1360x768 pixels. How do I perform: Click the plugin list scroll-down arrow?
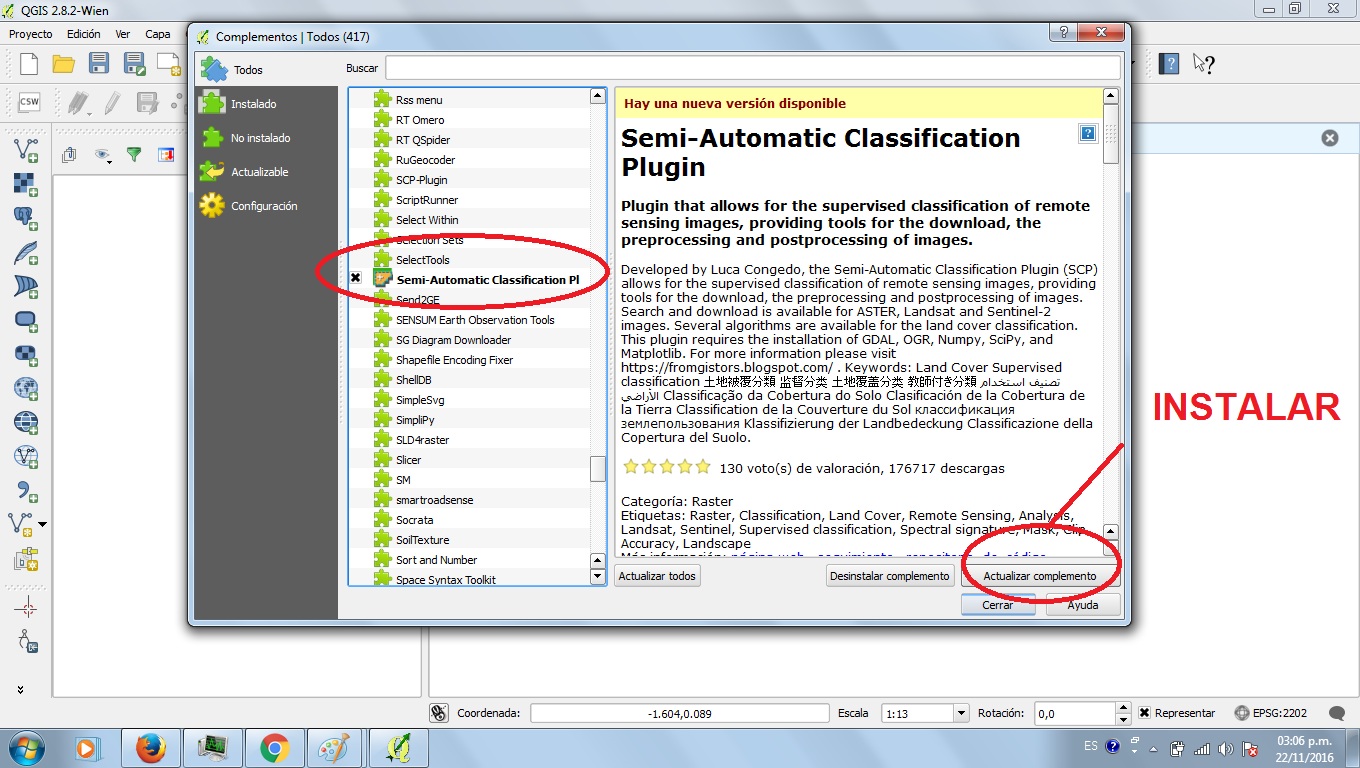pyautogui.click(x=598, y=577)
